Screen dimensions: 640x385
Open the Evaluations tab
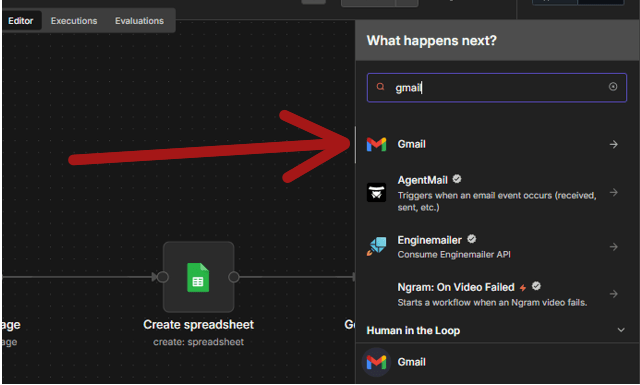139,21
